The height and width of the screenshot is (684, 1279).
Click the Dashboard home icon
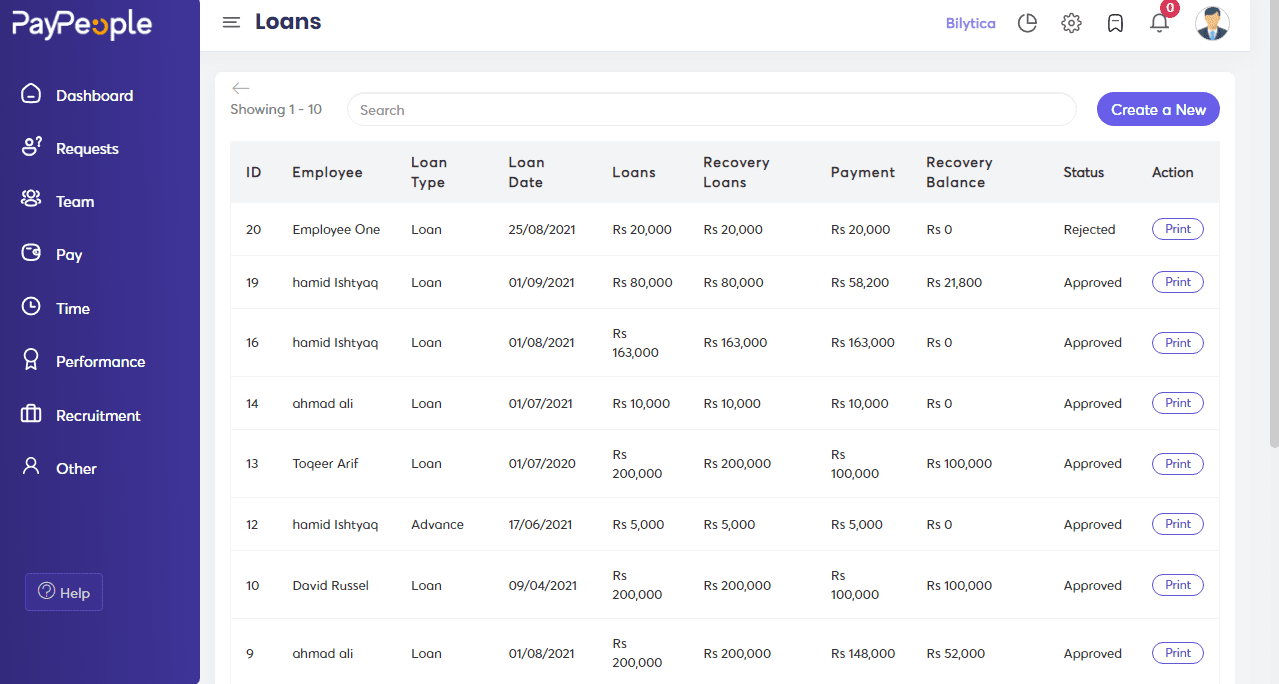(x=31, y=94)
